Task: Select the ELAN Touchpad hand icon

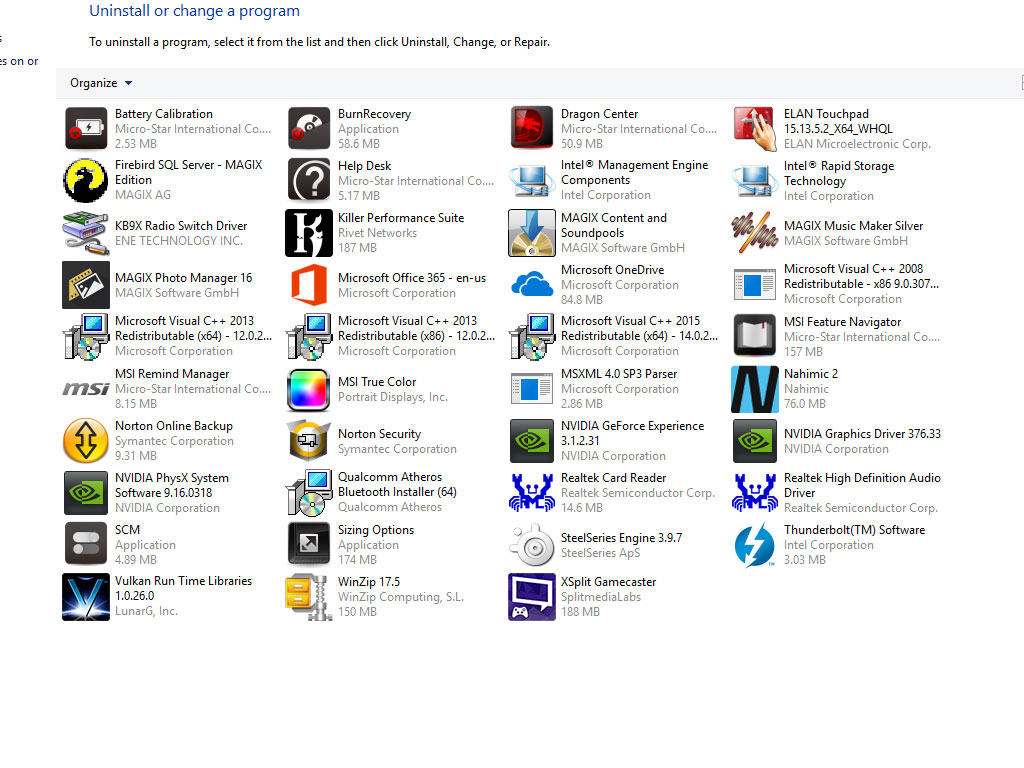Action: (755, 128)
